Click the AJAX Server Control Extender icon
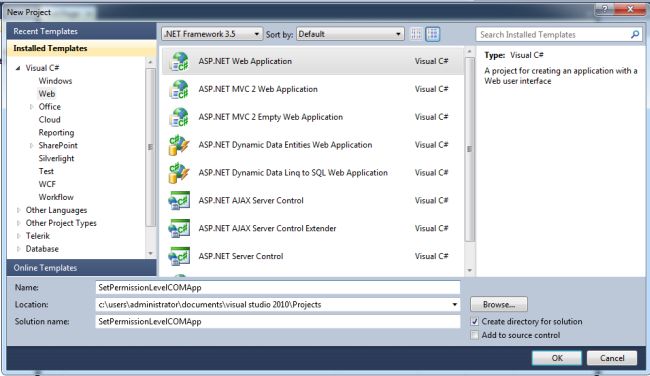Screen dimensions: 650x376 (x=179, y=228)
